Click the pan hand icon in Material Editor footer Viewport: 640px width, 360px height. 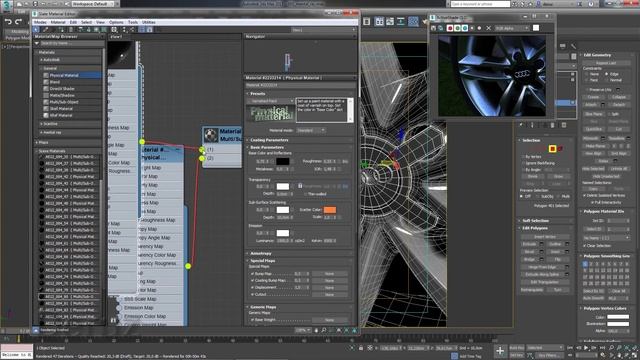coord(316,330)
